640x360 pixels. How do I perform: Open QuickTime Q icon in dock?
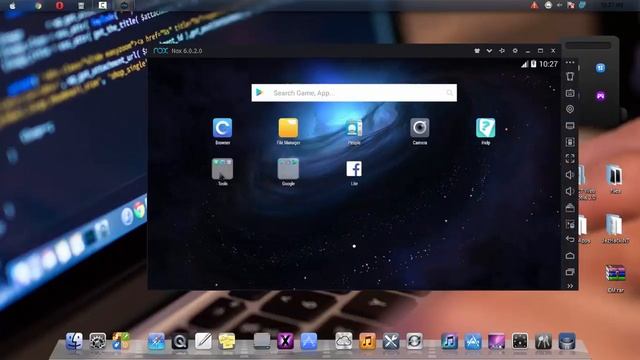[180, 341]
